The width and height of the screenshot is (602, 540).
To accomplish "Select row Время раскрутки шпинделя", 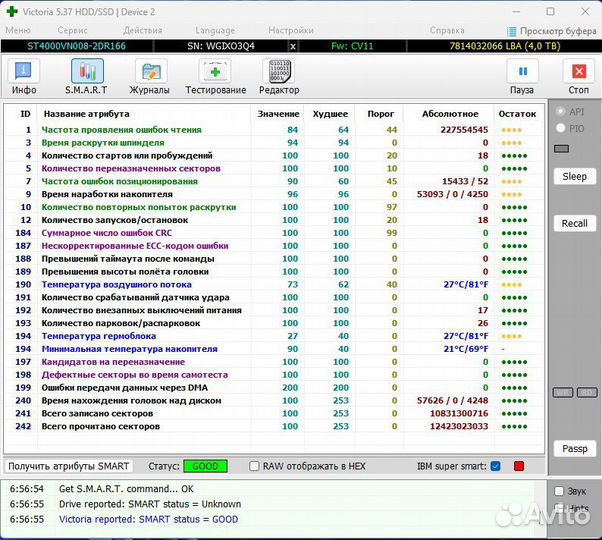I will pos(274,143).
